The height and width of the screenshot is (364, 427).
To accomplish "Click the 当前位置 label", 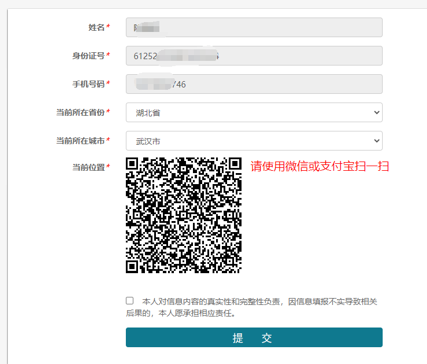I will coord(89,167).
